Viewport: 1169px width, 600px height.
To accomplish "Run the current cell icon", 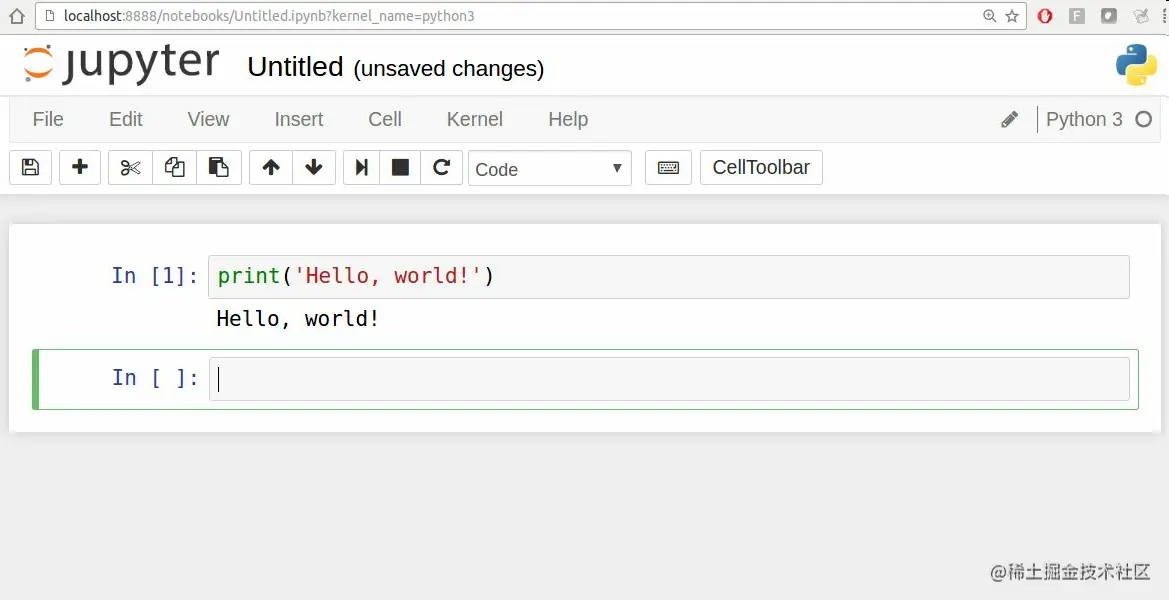I will (361, 168).
